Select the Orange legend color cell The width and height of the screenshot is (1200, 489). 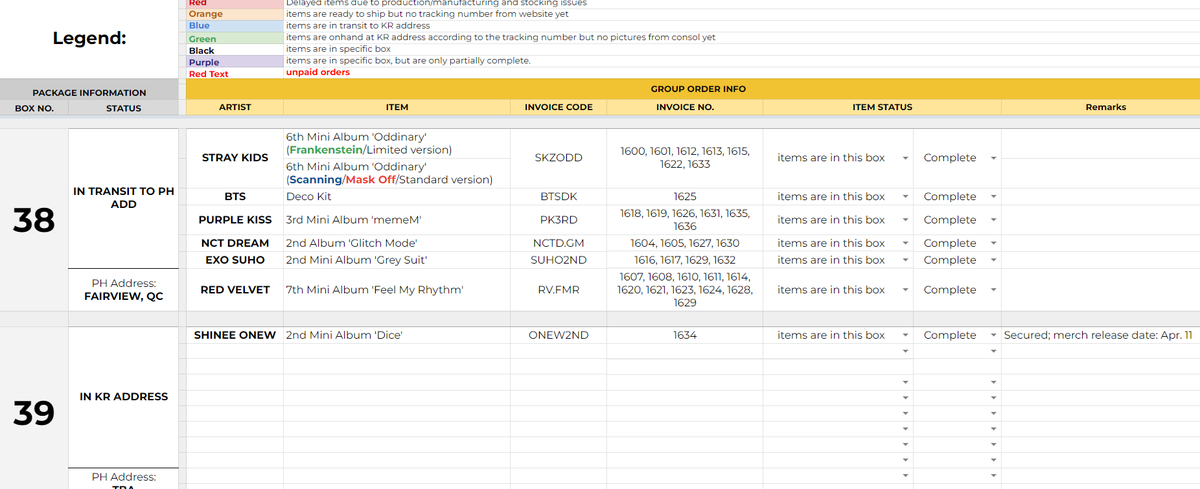235,14
